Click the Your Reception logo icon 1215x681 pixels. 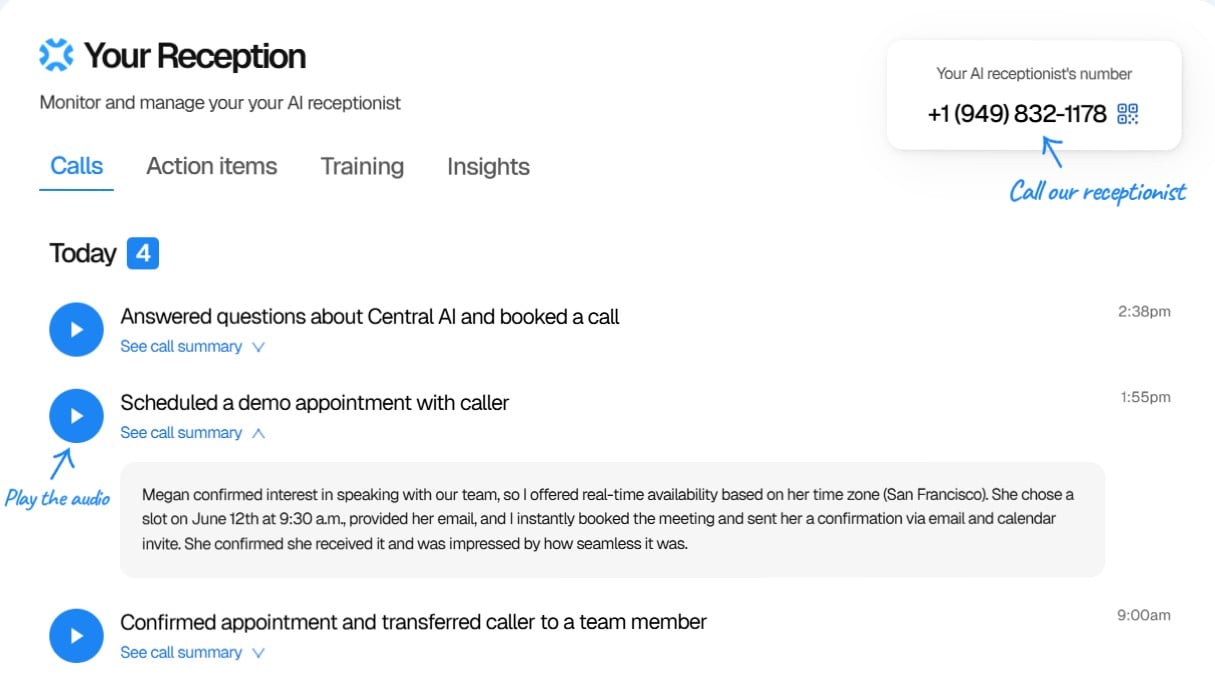click(x=56, y=55)
